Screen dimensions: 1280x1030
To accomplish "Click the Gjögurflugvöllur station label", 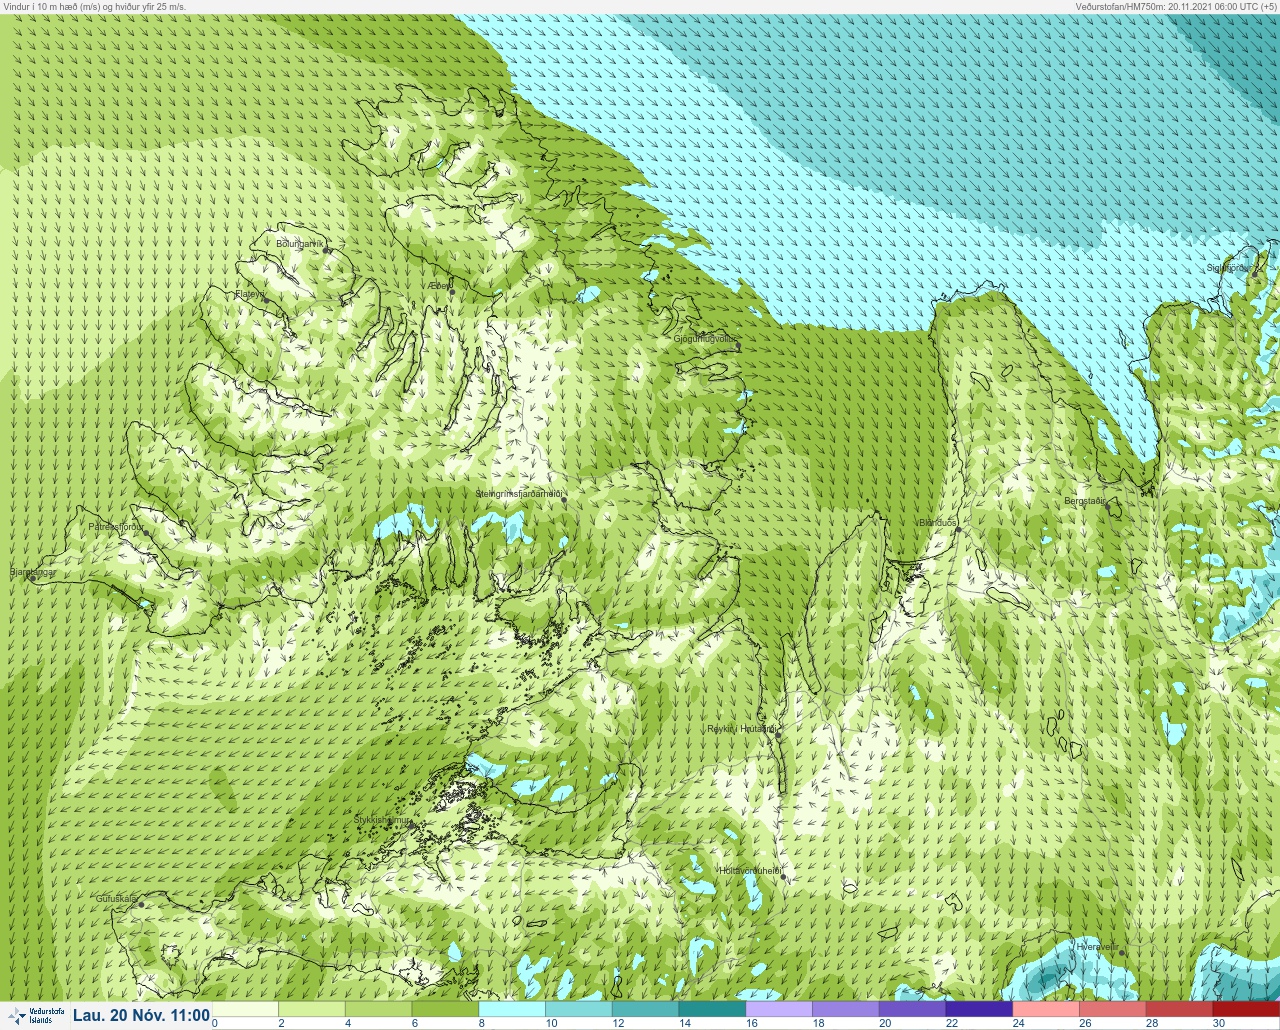I will click(x=705, y=339).
